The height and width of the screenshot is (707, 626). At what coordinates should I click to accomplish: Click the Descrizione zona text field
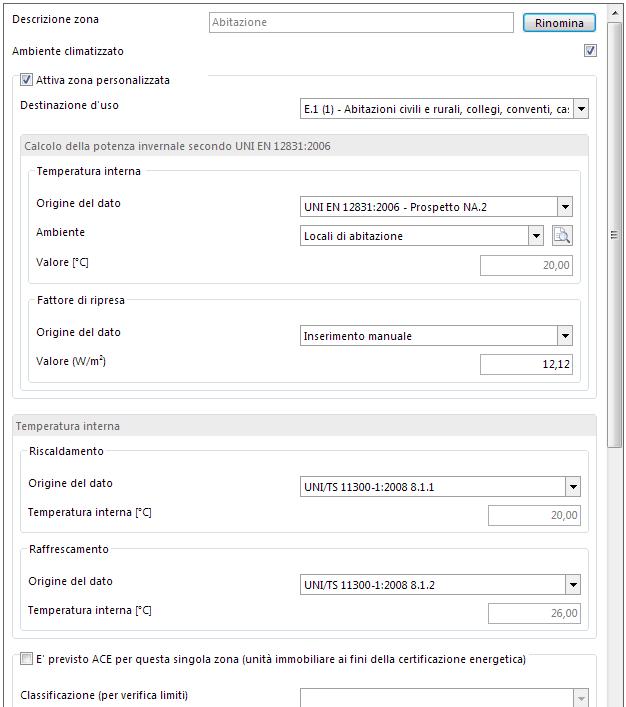click(361, 22)
